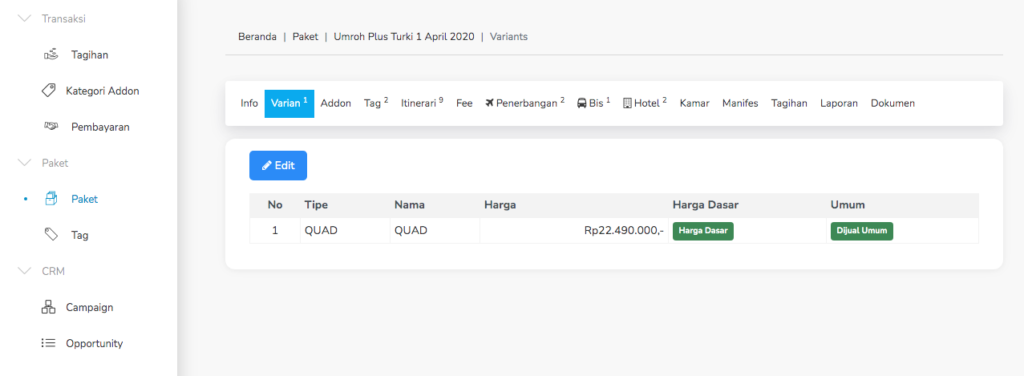Click the Tag label icon in sidebar
Screen dimensions: 1024x376
click(51, 235)
